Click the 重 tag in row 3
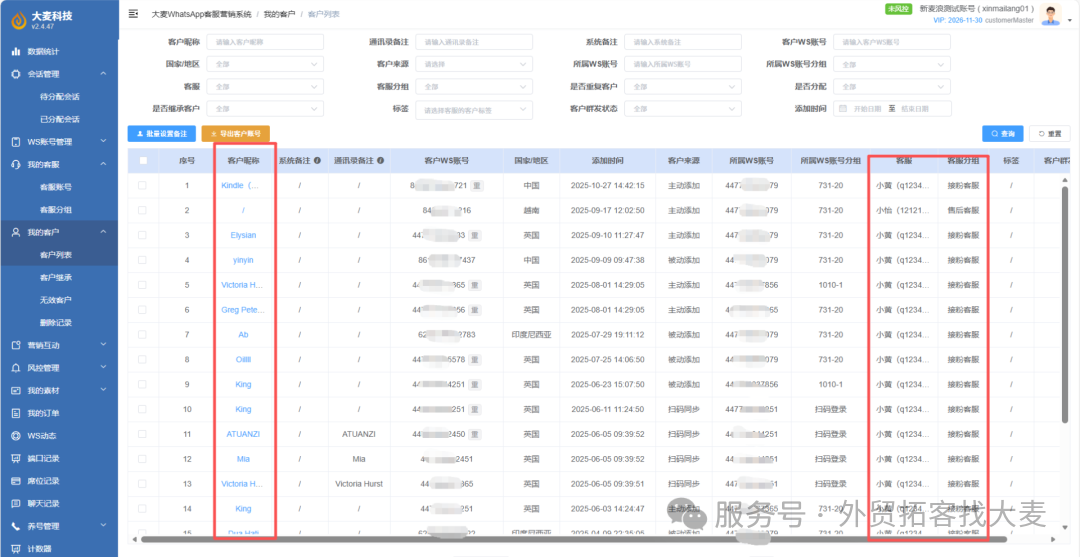1080x557 pixels. pos(475,235)
